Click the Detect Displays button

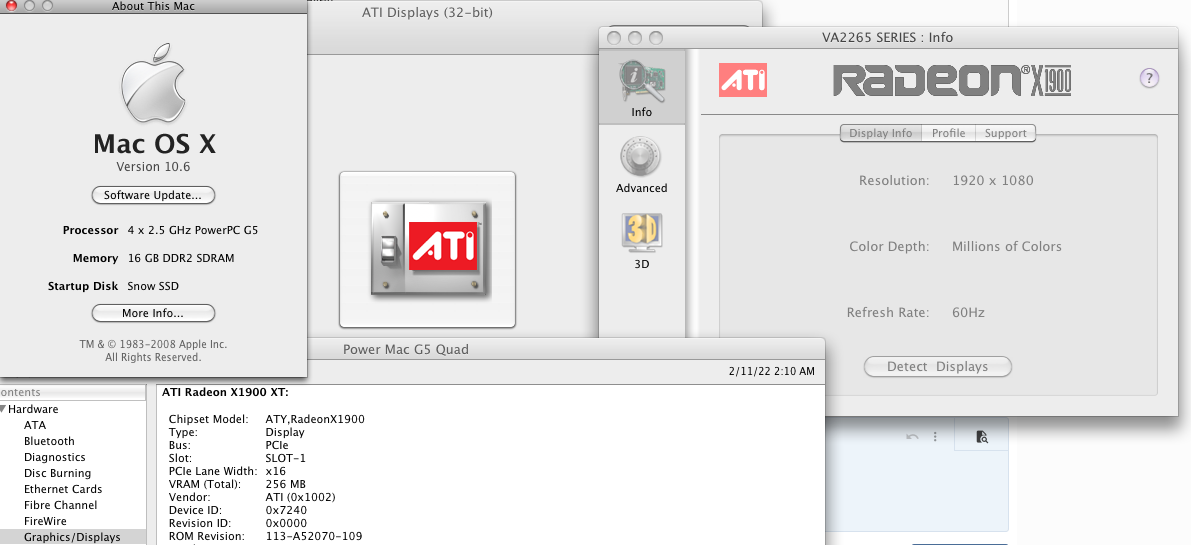(938, 367)
